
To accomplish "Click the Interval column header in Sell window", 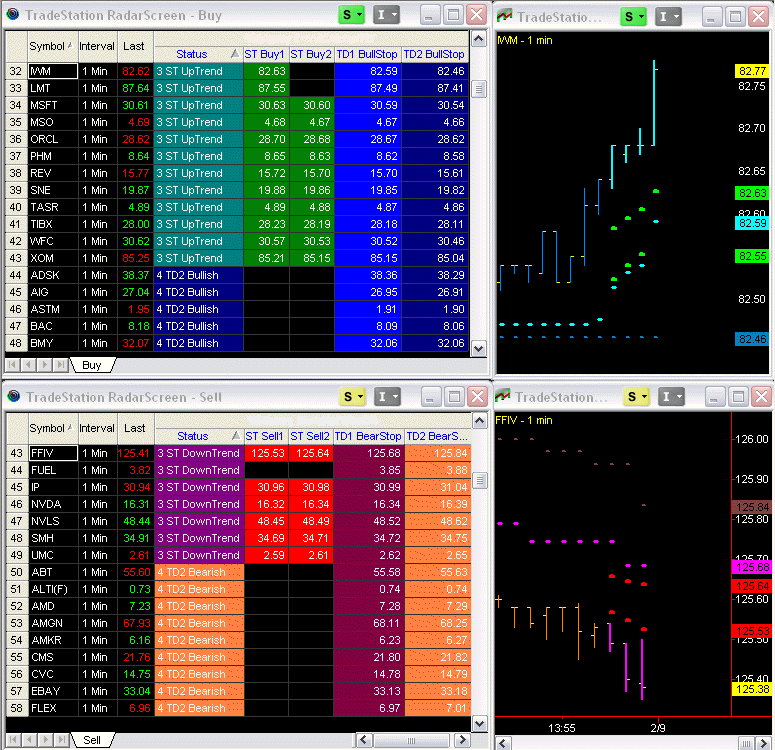I will [x=97, y=428].
